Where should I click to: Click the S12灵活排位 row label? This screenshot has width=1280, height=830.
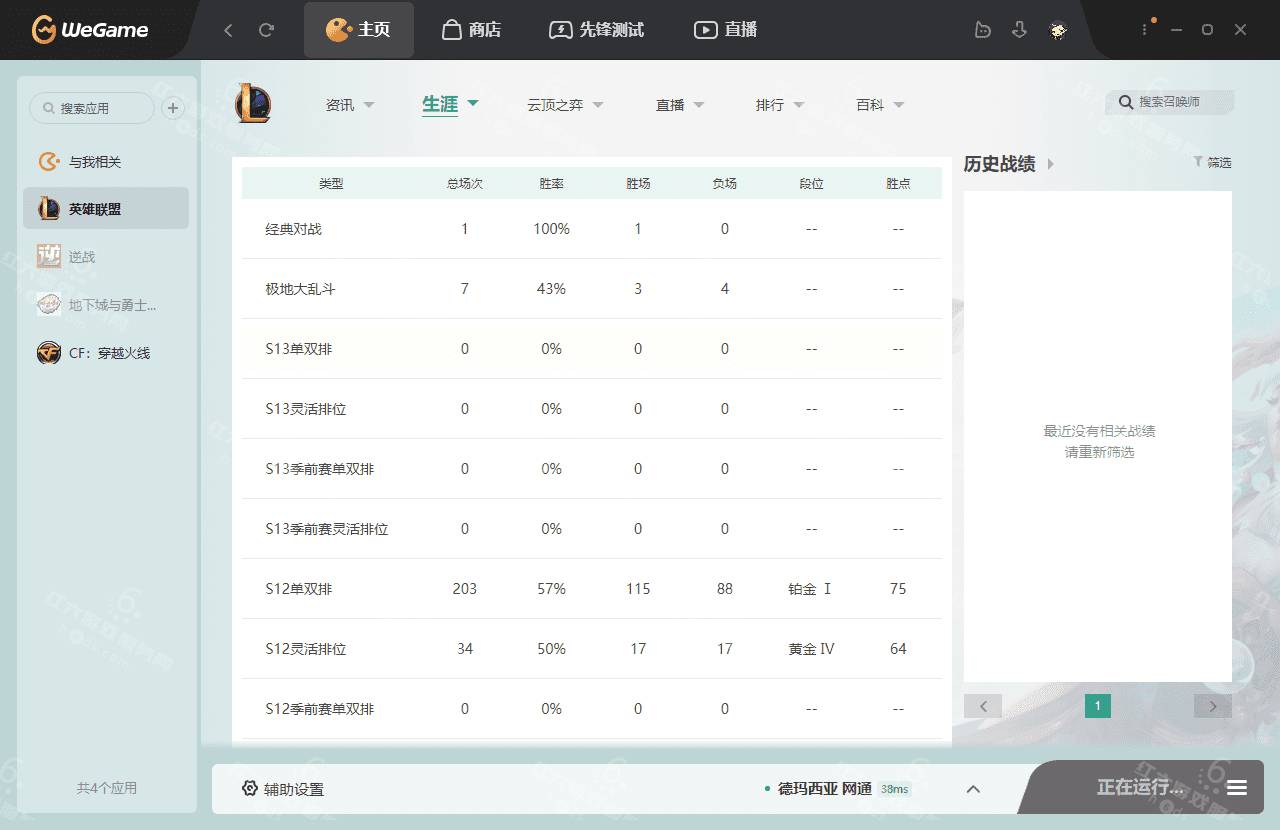[x=306, y=649]
